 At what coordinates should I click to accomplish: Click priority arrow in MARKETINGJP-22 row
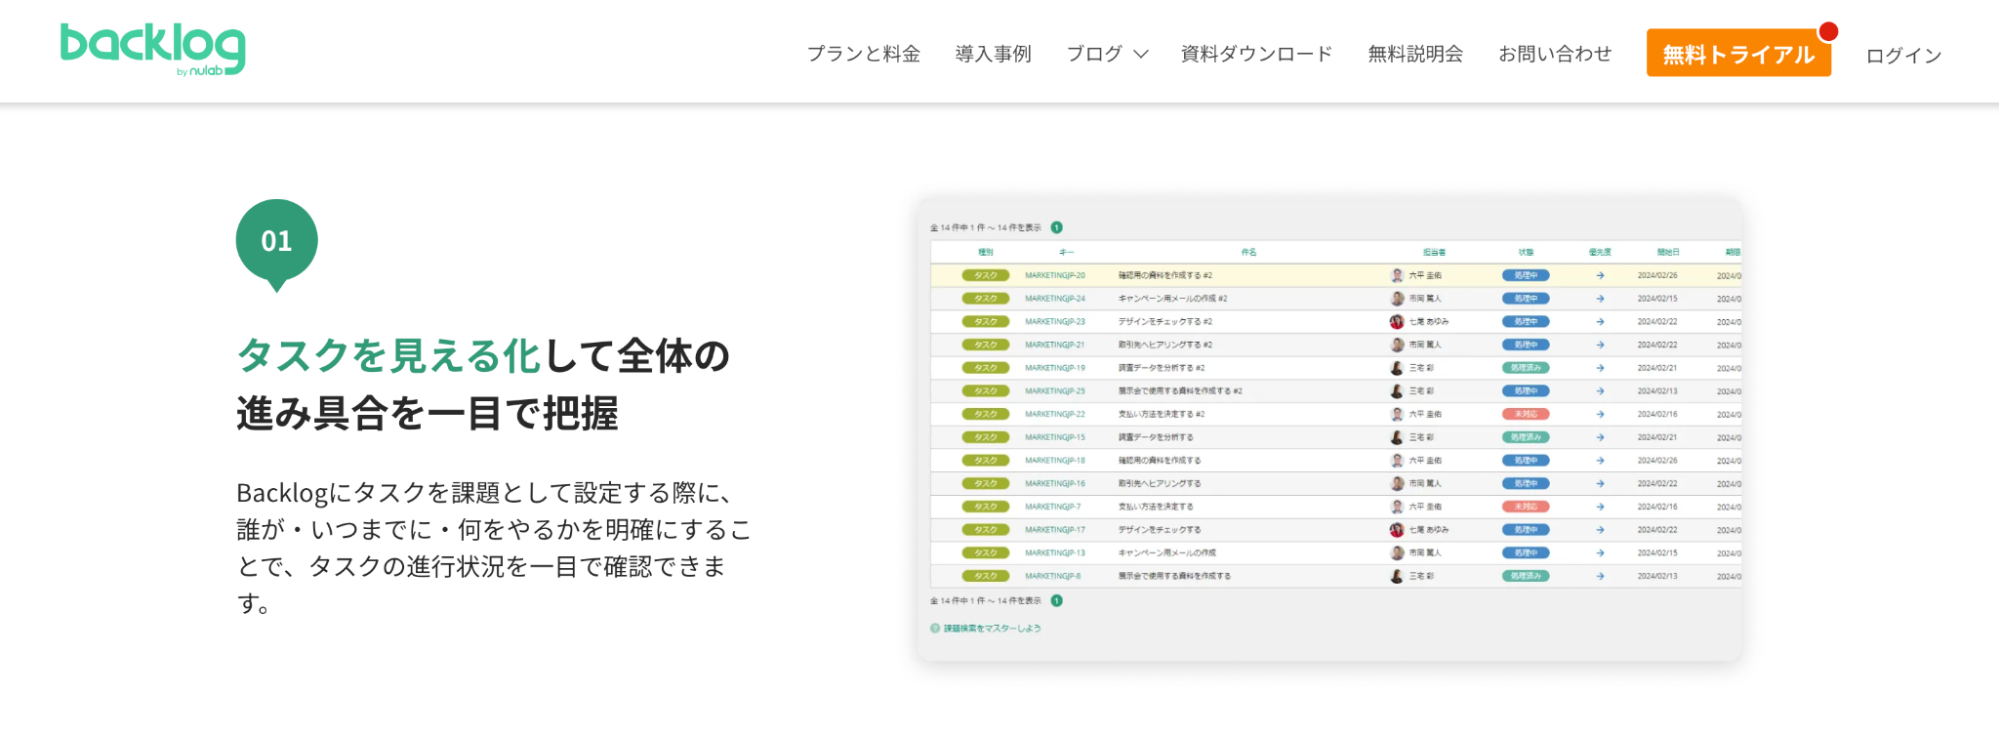click(1600, 414)
